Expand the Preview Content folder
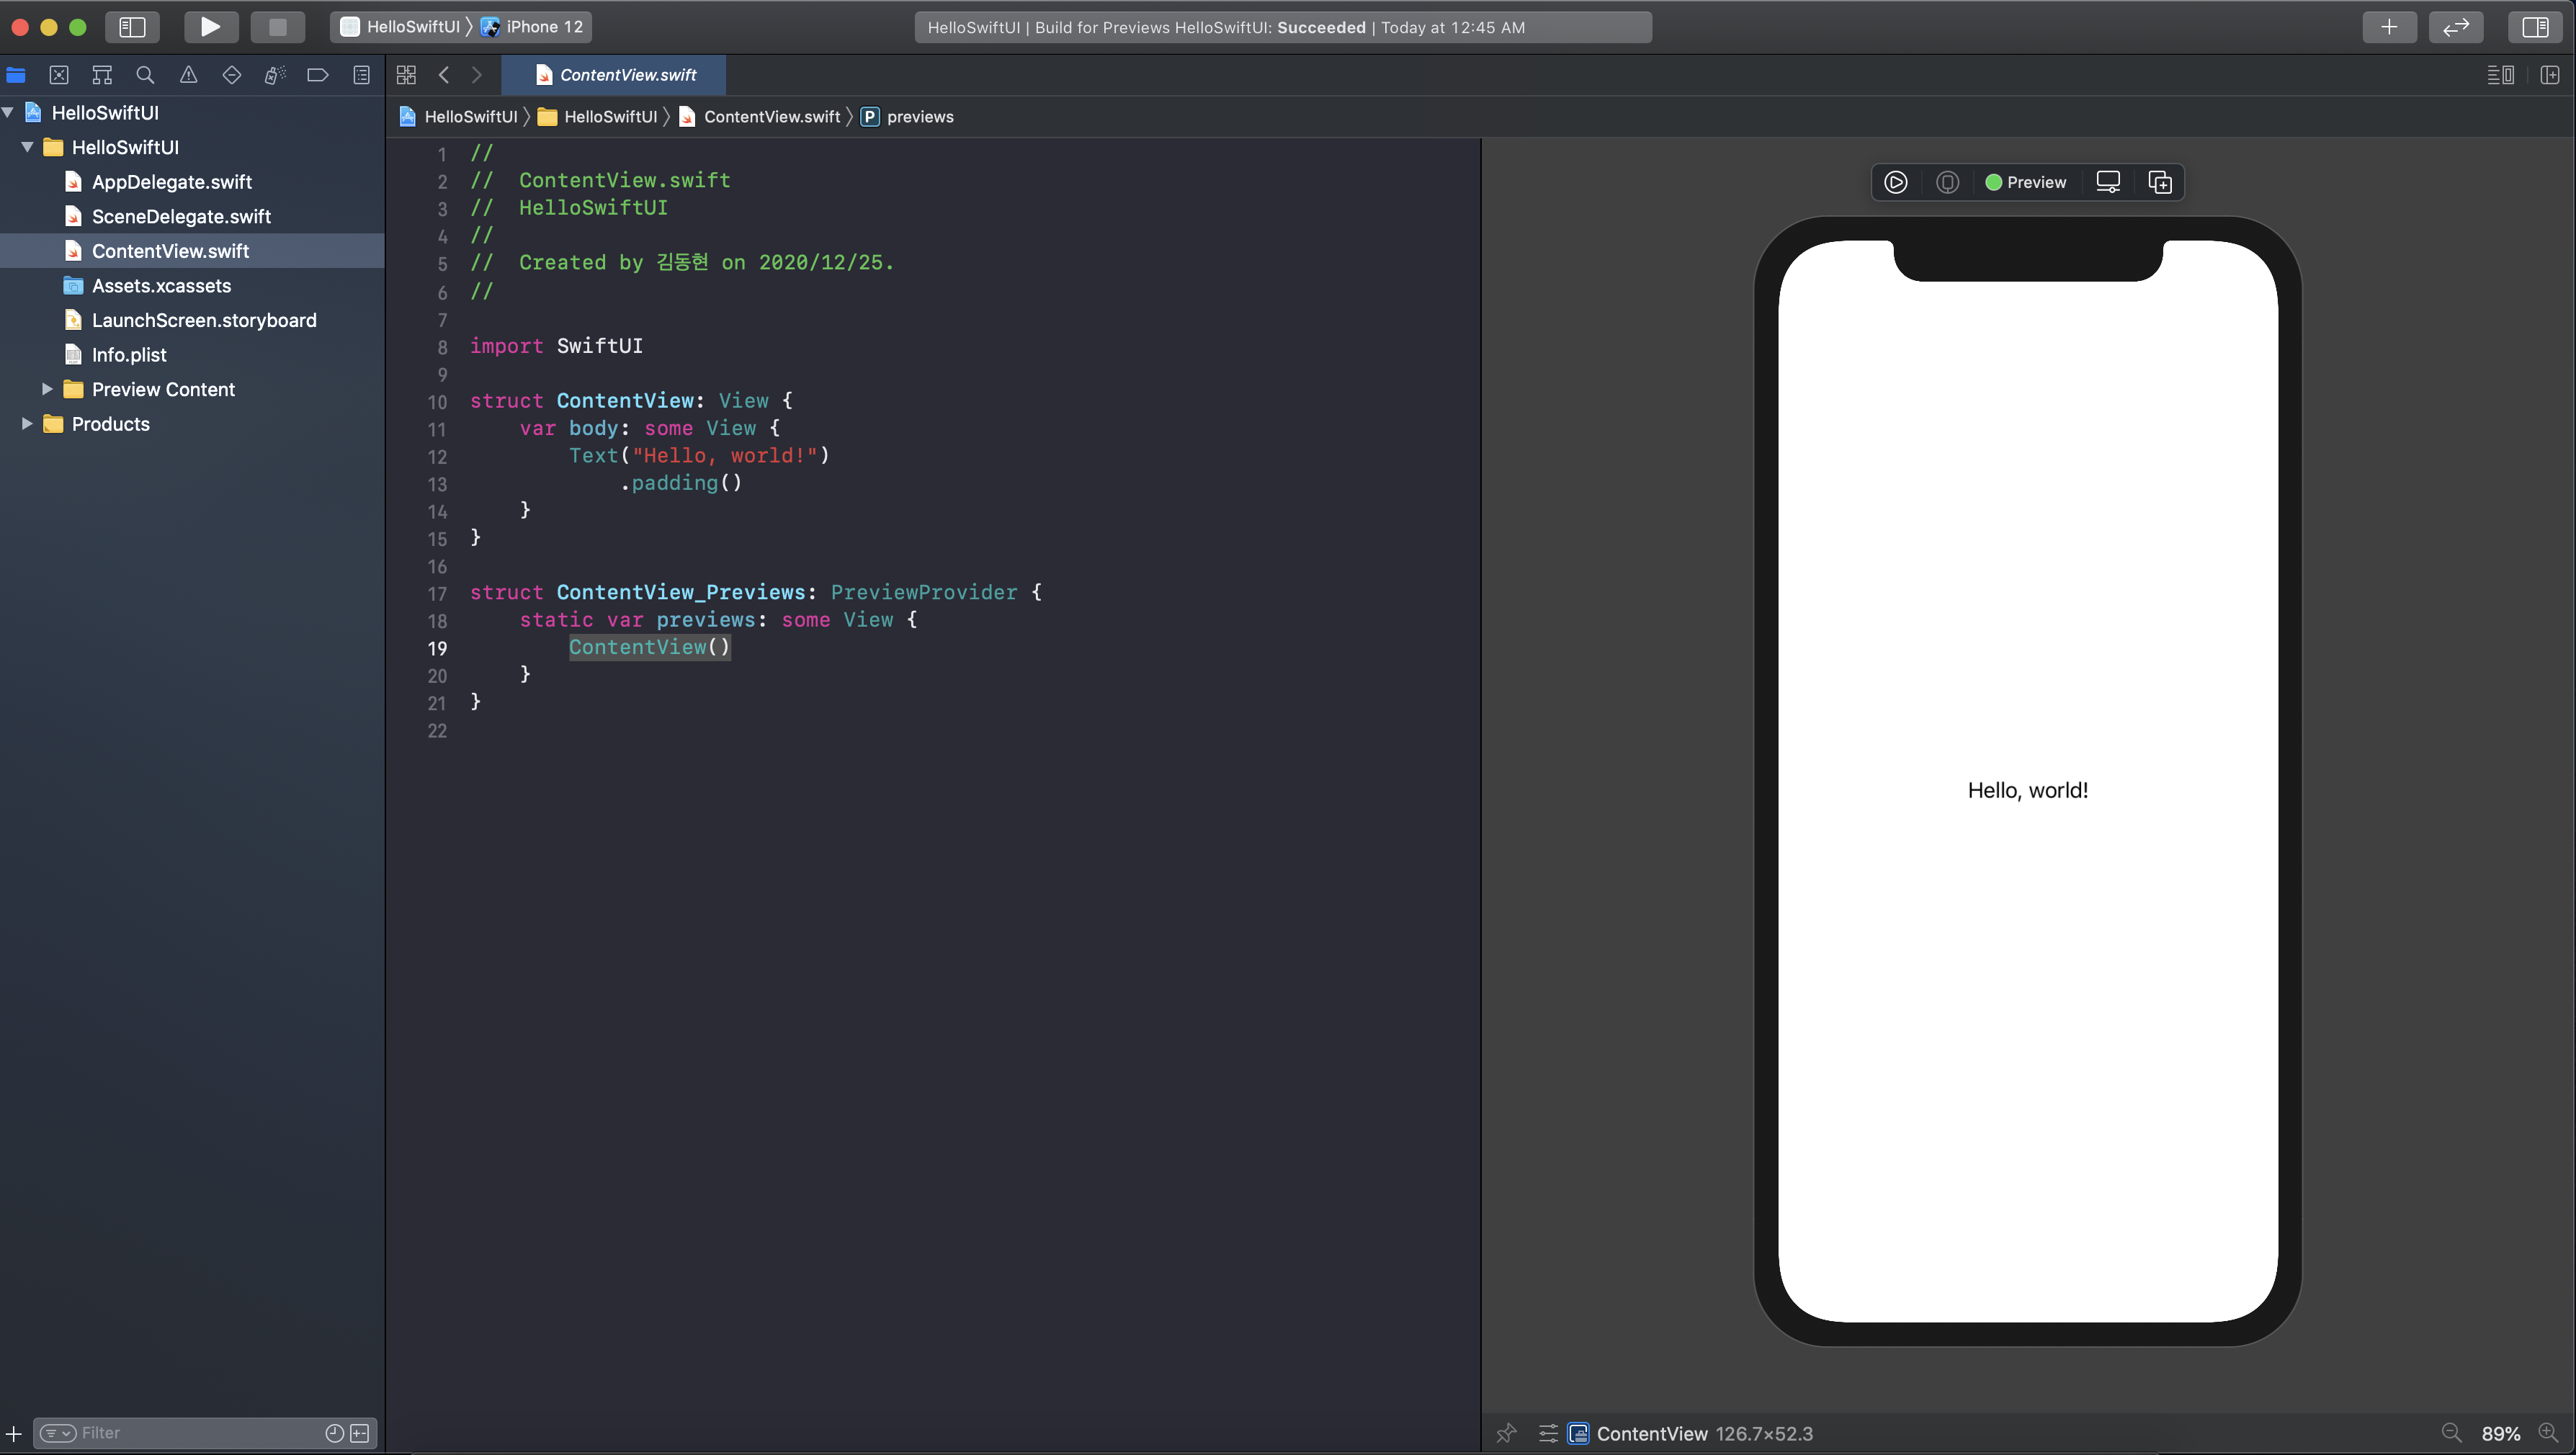Screen dimensions: 2576x1455 47,389
